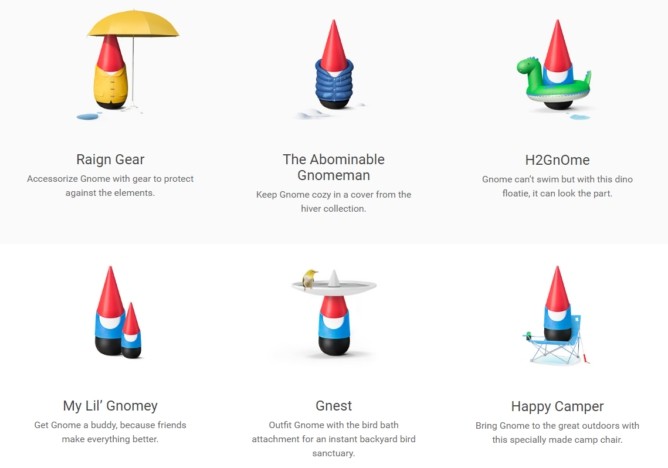Click the two gnomes buddy image
The height and width of the screenshot is (468, 668).
(x=118, y=312)
